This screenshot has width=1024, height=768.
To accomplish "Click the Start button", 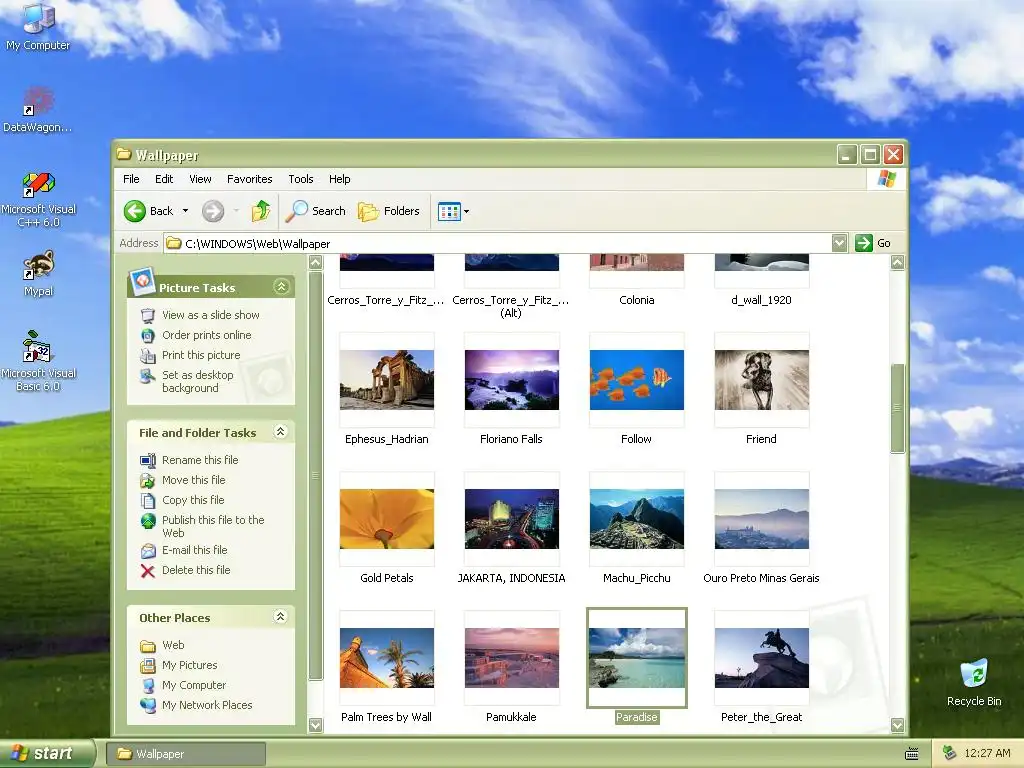I will 47,753.
